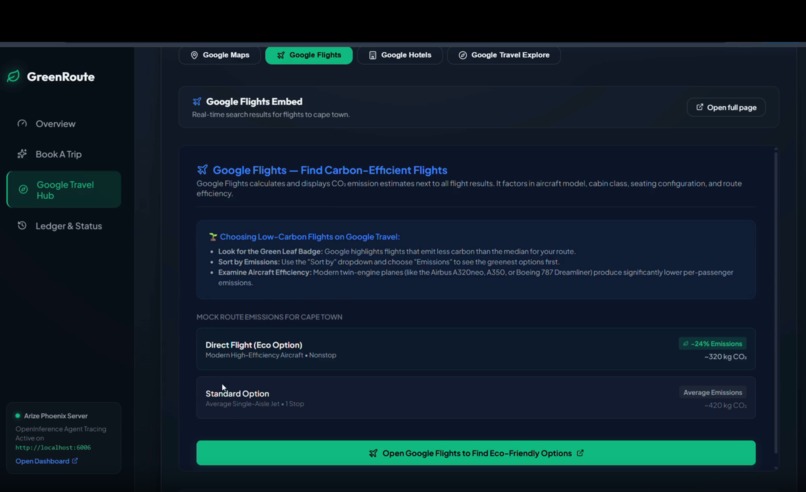Open the Google Hotels tab

click(x=400, y=55)
